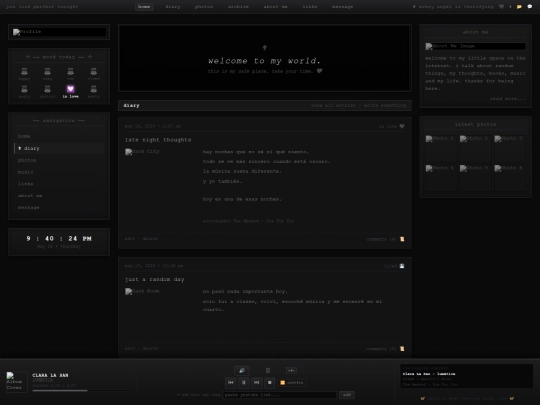Open Photo 6 thumbnail

click(x=510, y=178)
